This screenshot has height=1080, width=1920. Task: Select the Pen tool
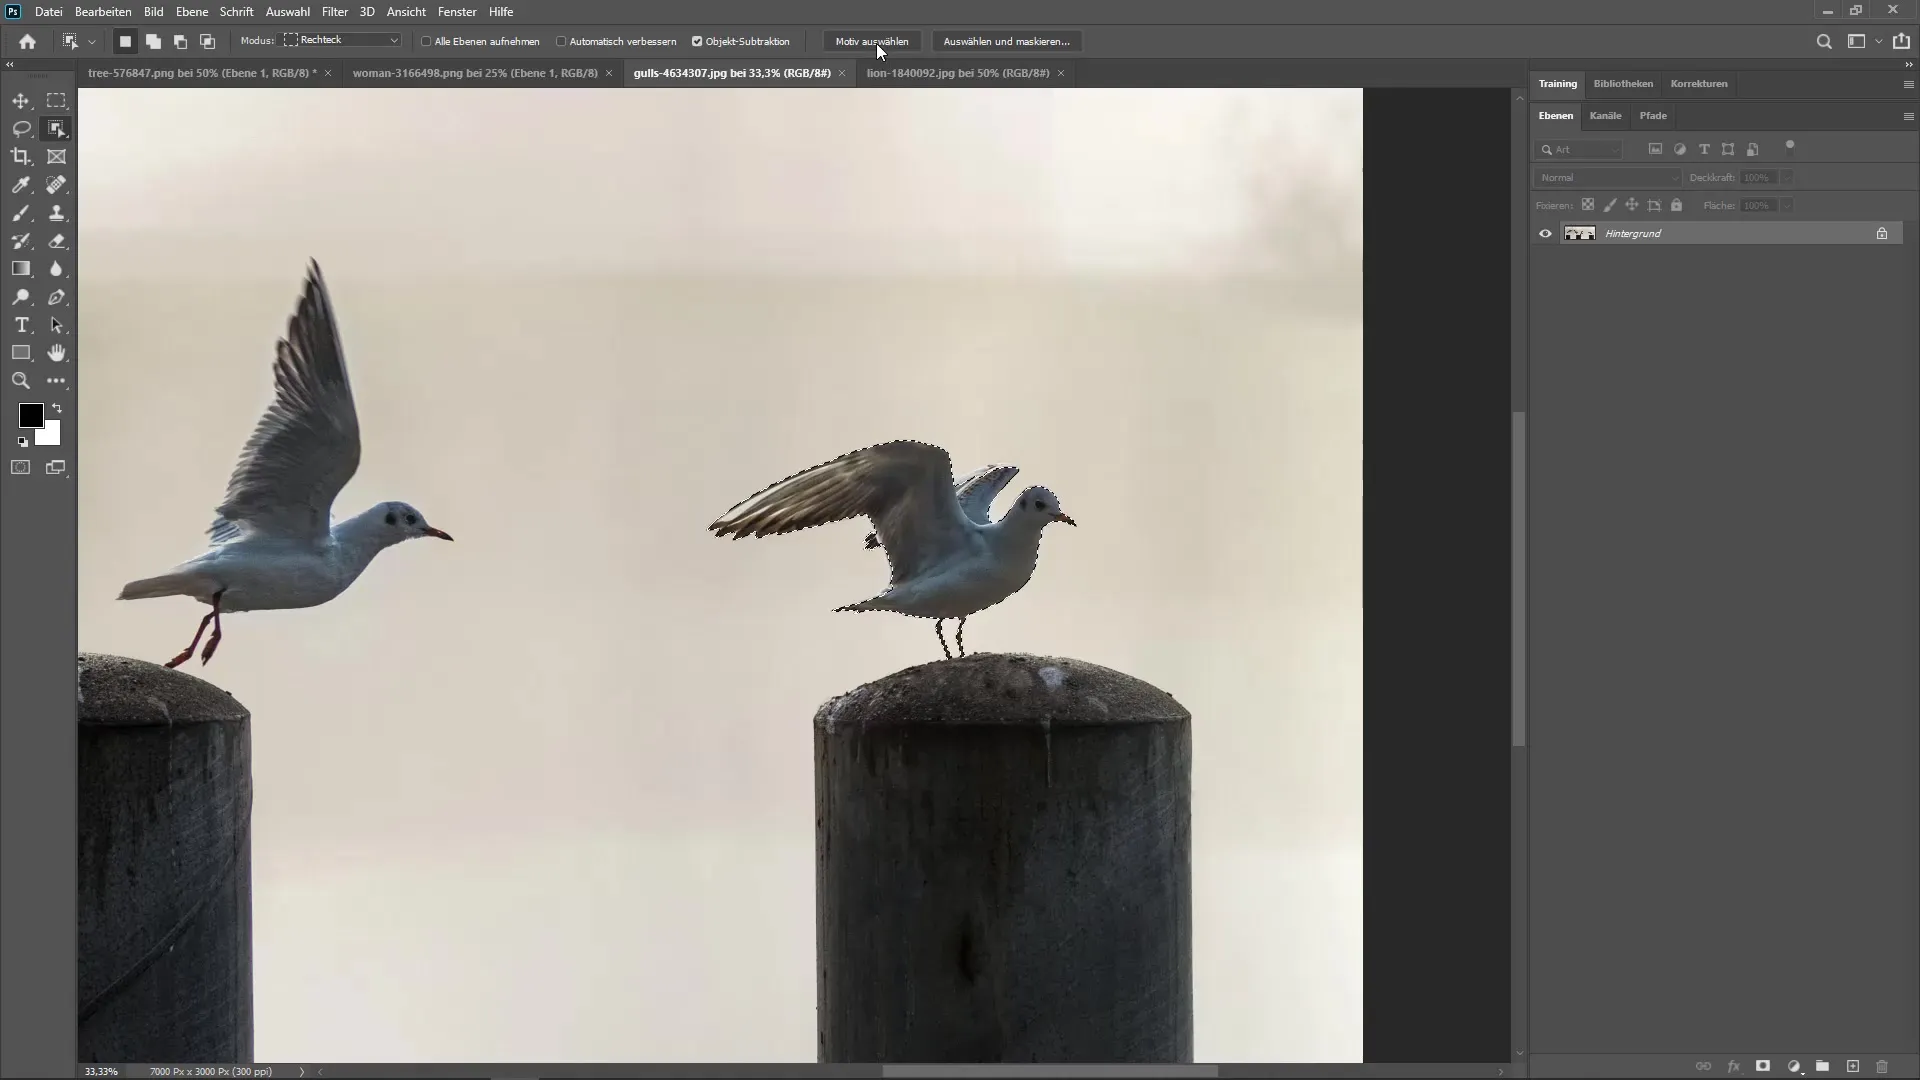pos(57,297)
